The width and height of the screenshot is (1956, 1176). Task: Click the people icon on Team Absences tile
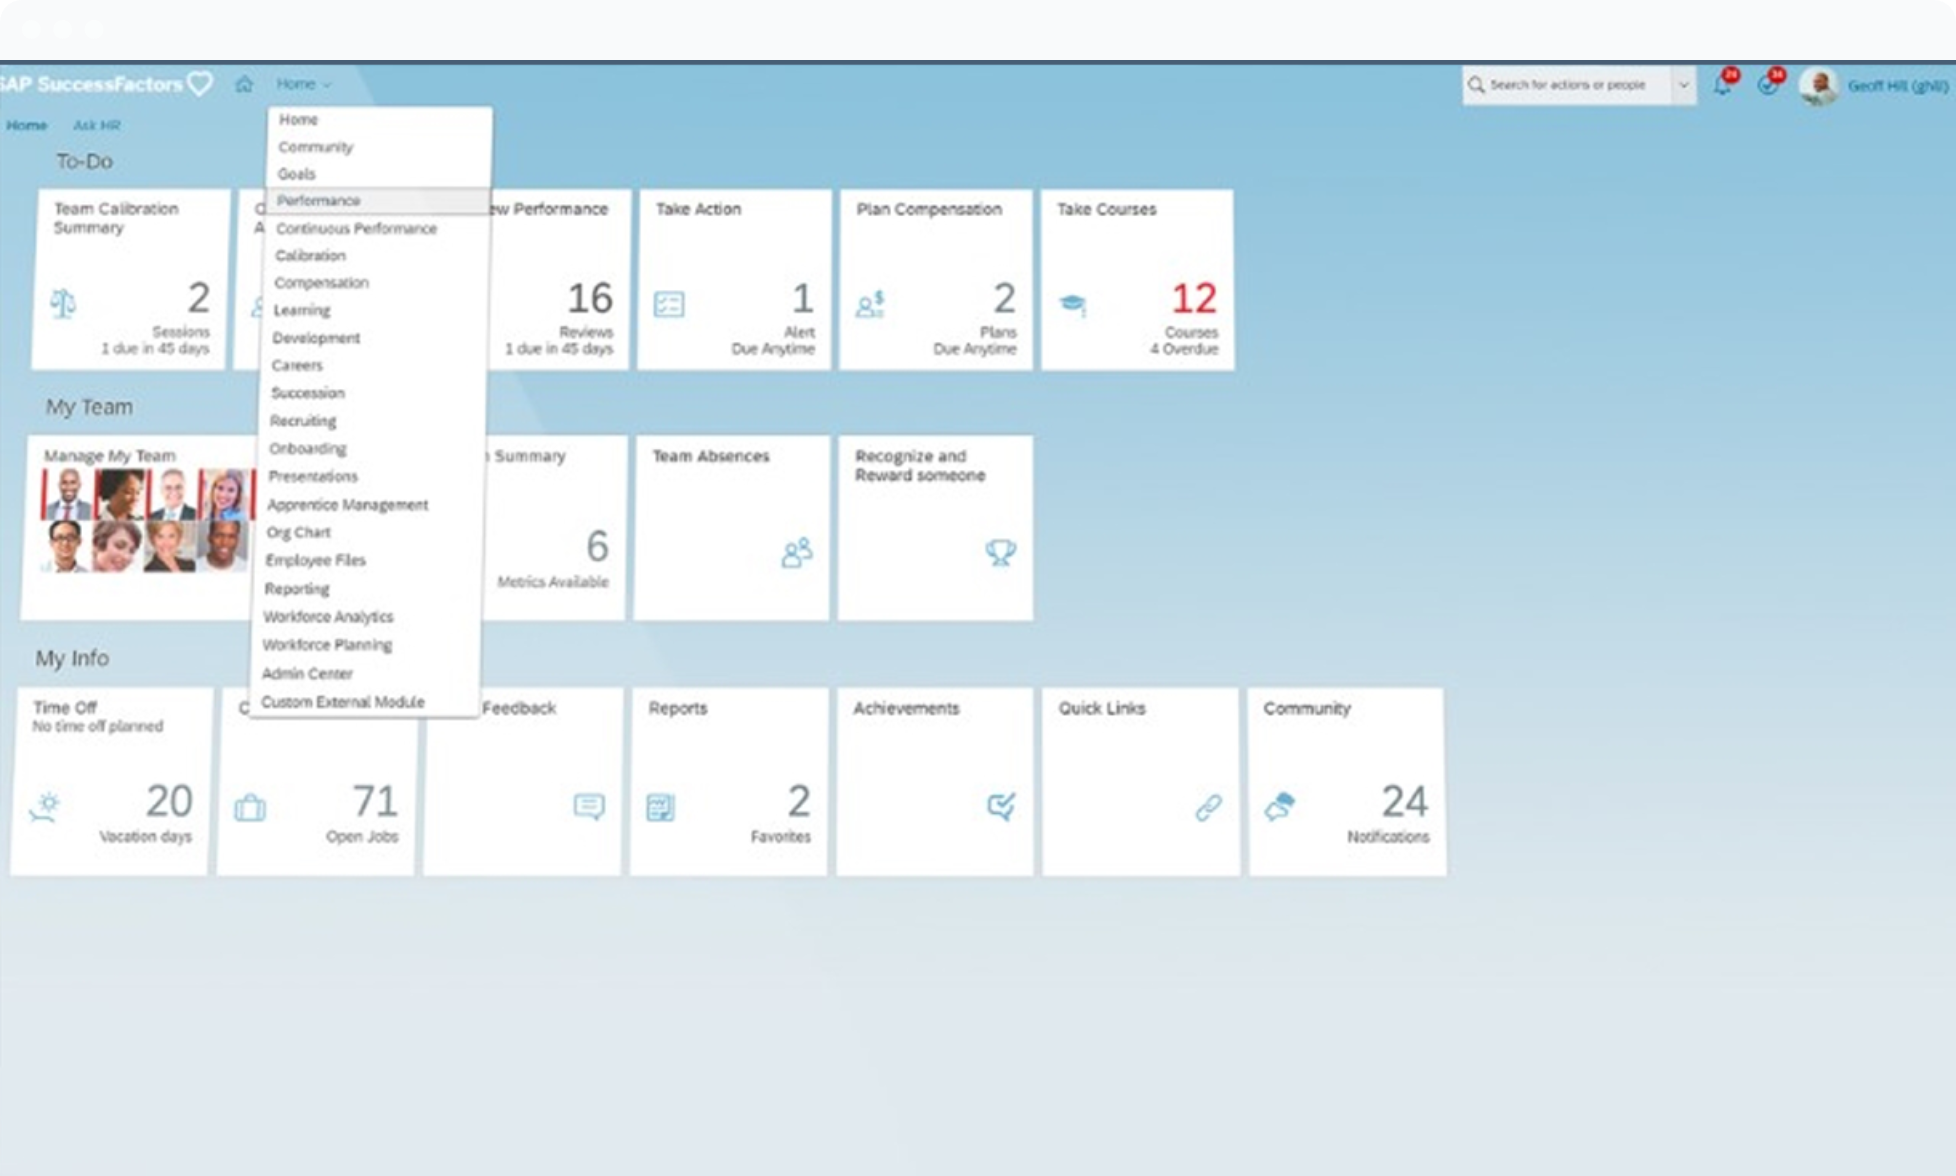coord(796,551)
